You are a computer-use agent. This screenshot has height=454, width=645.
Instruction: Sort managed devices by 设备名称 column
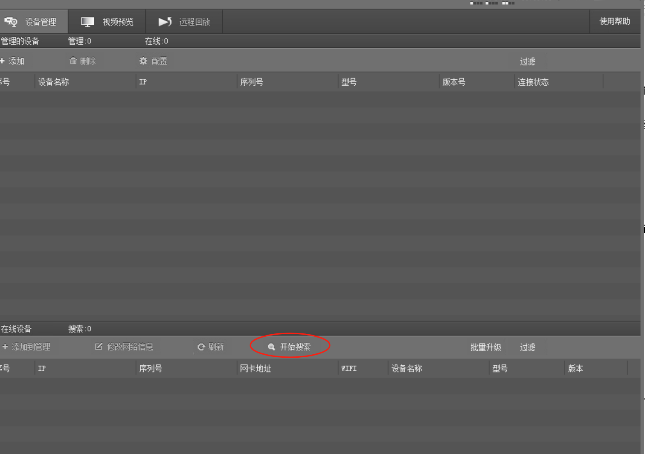pos(53,82)
